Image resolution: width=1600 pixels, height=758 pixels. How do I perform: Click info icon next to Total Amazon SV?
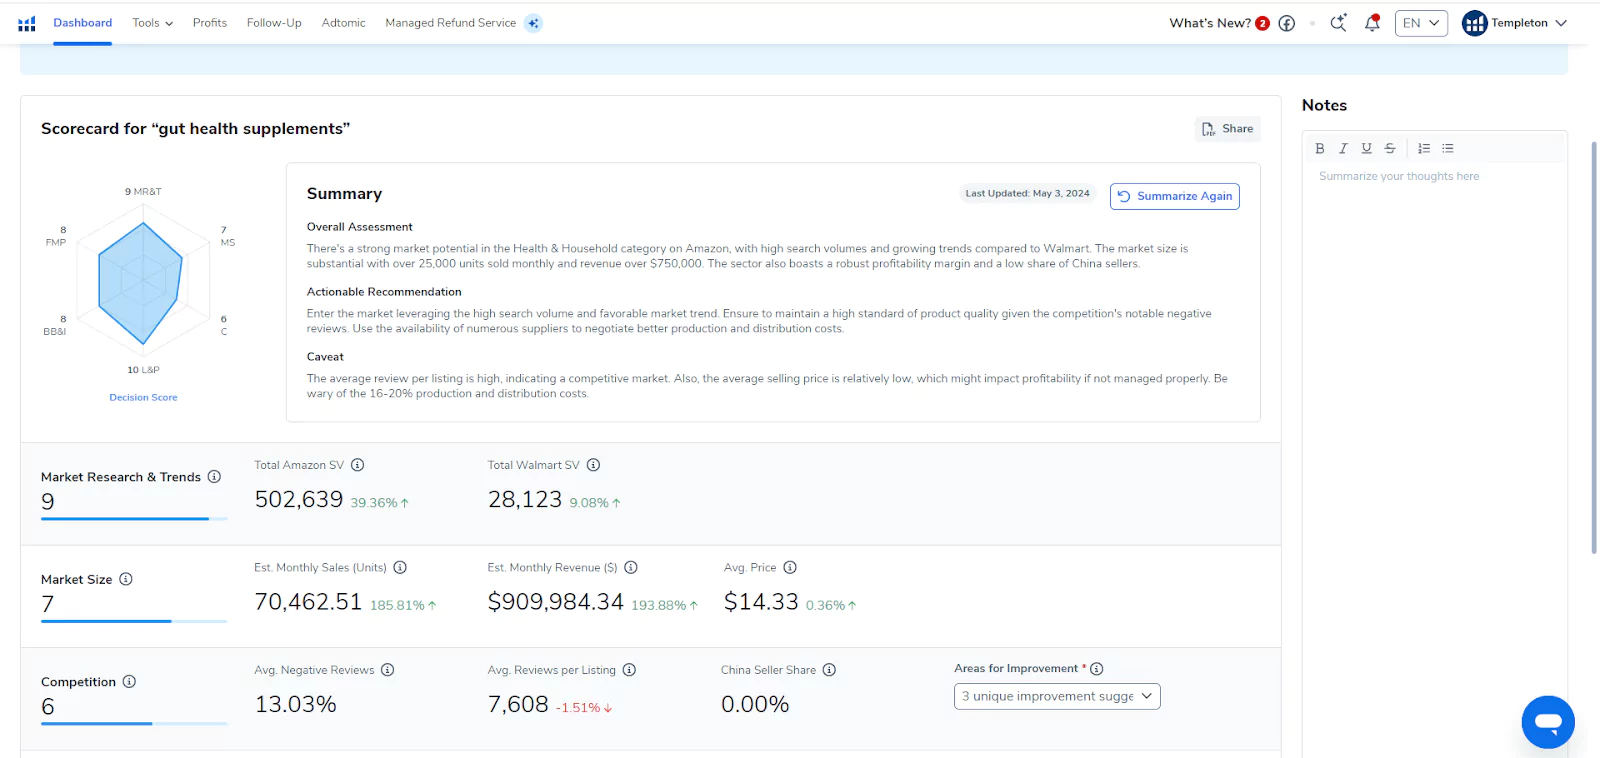(x=357, y=465)
